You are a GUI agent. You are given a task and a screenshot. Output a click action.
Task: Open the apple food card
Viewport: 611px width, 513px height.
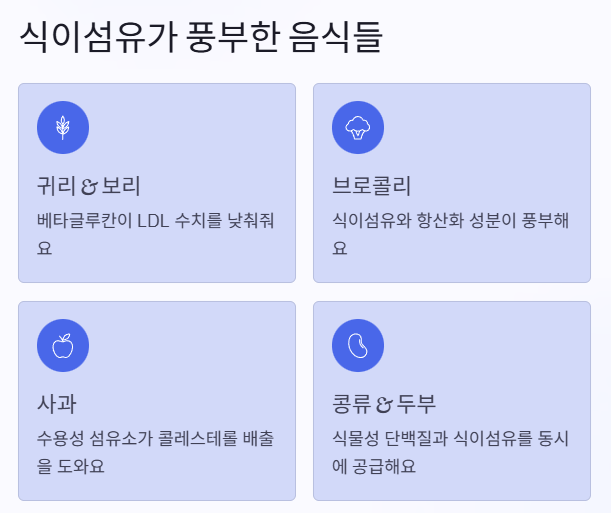[157, 401]
